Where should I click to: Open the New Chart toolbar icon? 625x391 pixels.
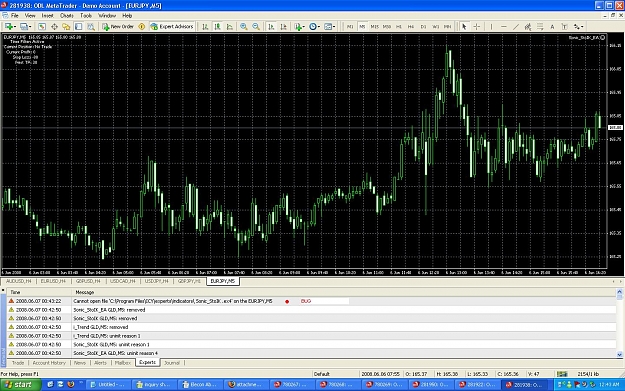pos(10,26)
